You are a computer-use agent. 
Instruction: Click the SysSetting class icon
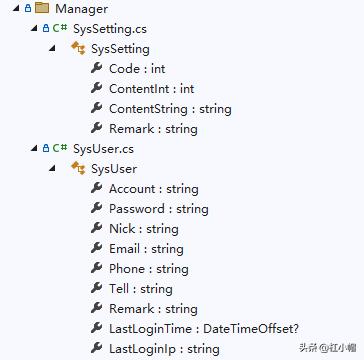pos(78,48)
